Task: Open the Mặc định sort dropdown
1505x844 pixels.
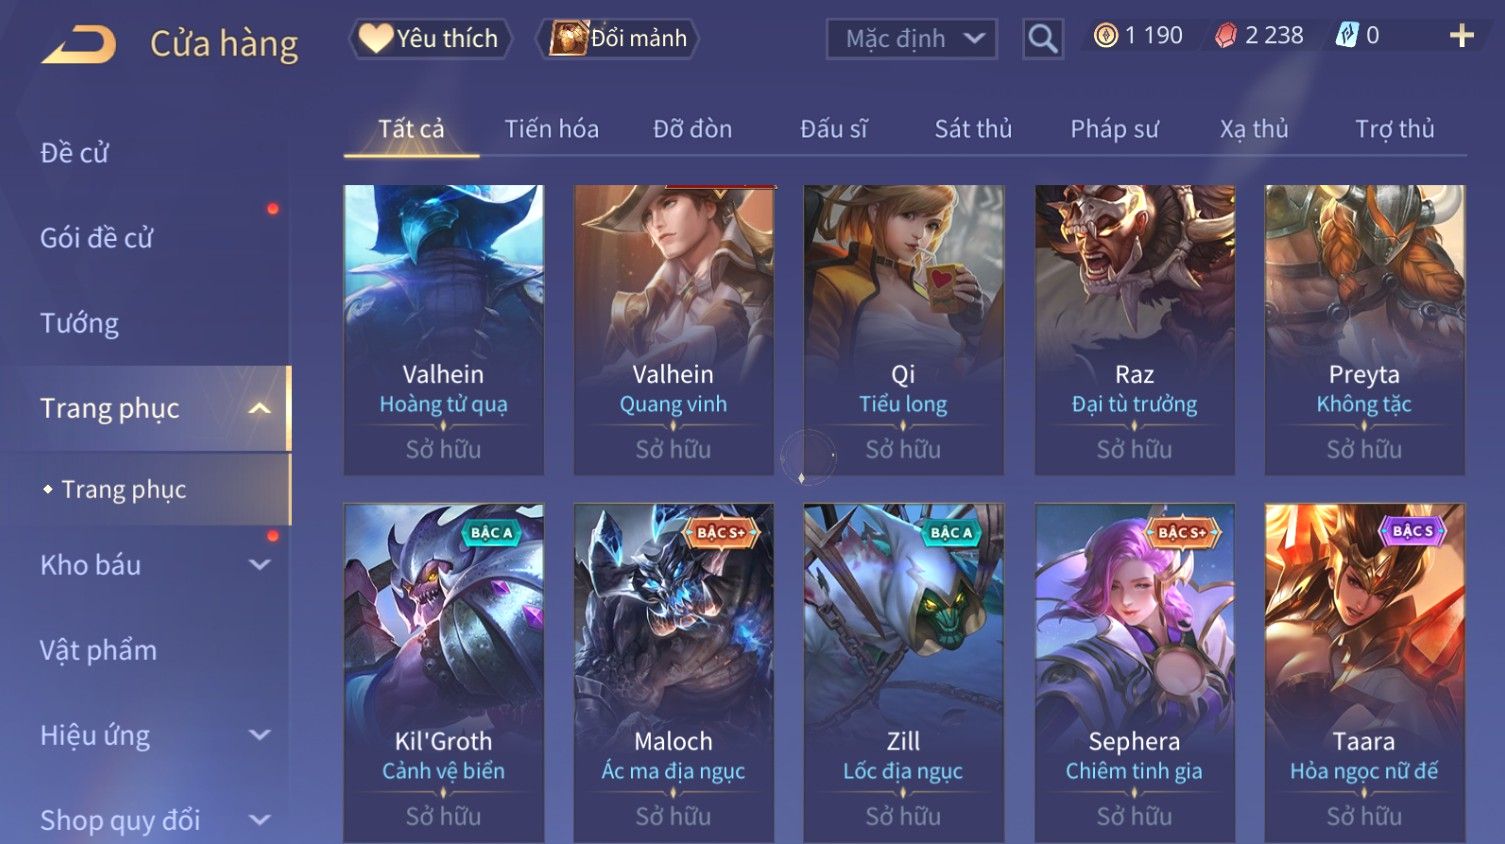Action: pyautogui.click(x=912, y=39)
